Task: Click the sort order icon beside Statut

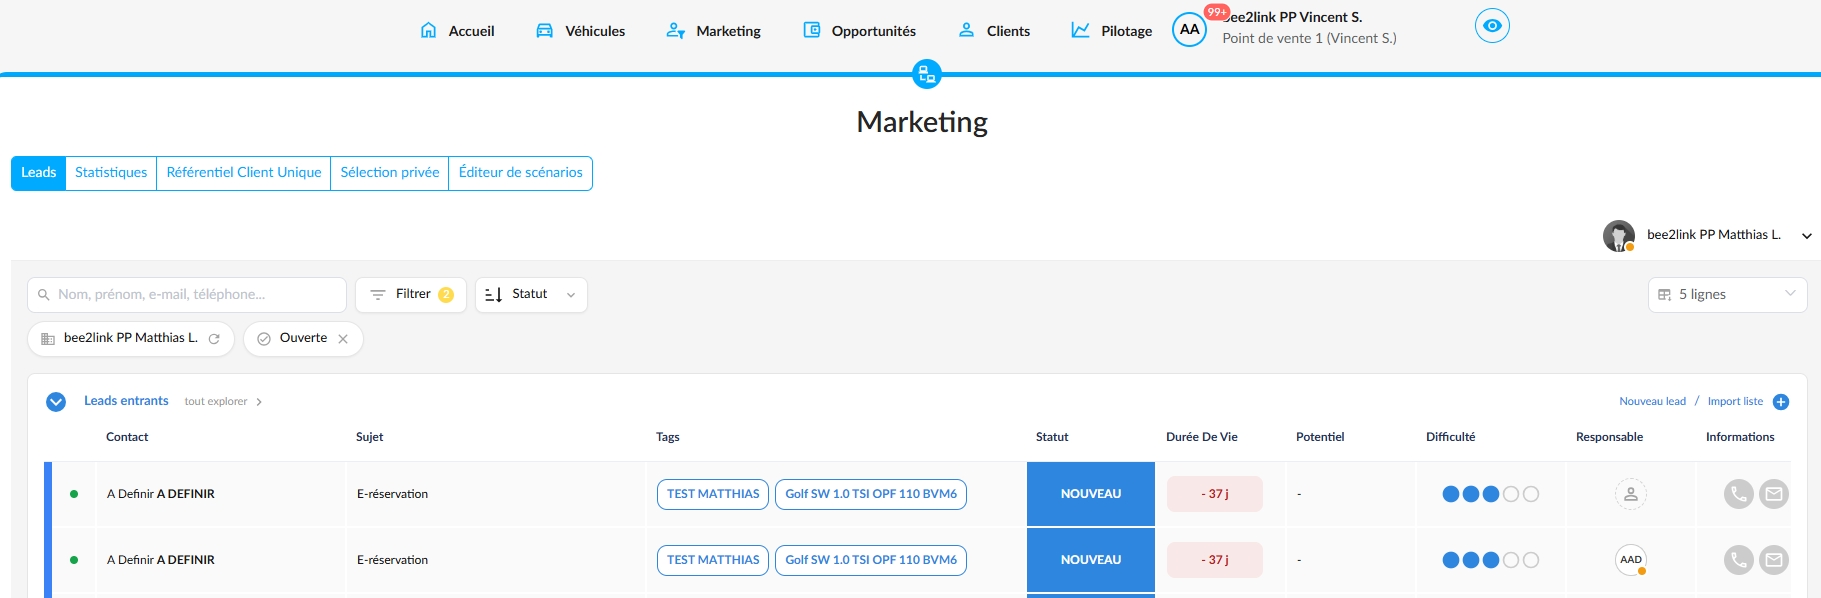Action: pos(493,295)
